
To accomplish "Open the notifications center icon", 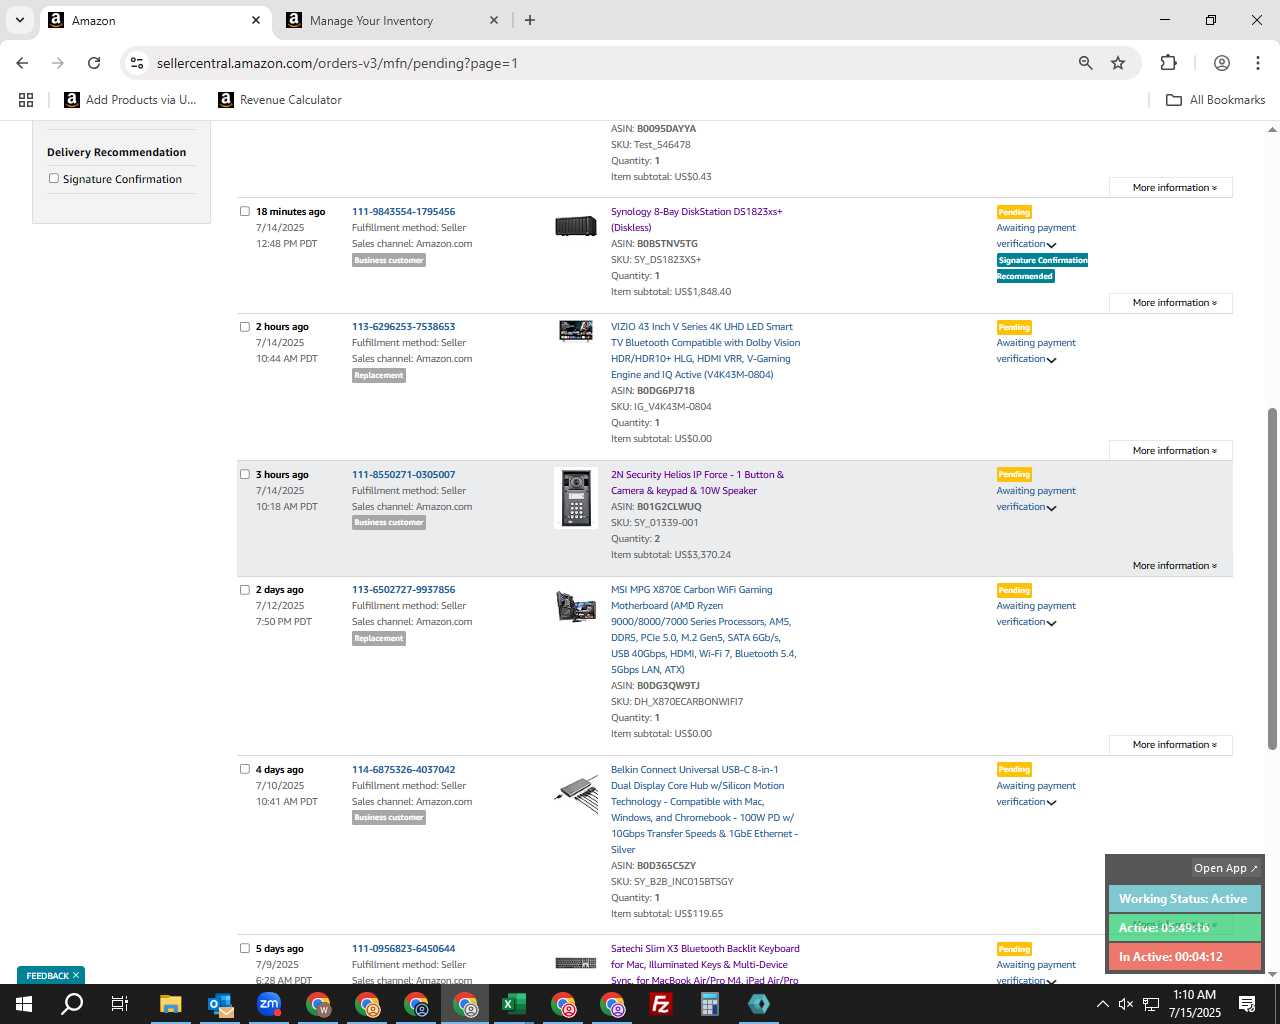I will [1247, 1004].
